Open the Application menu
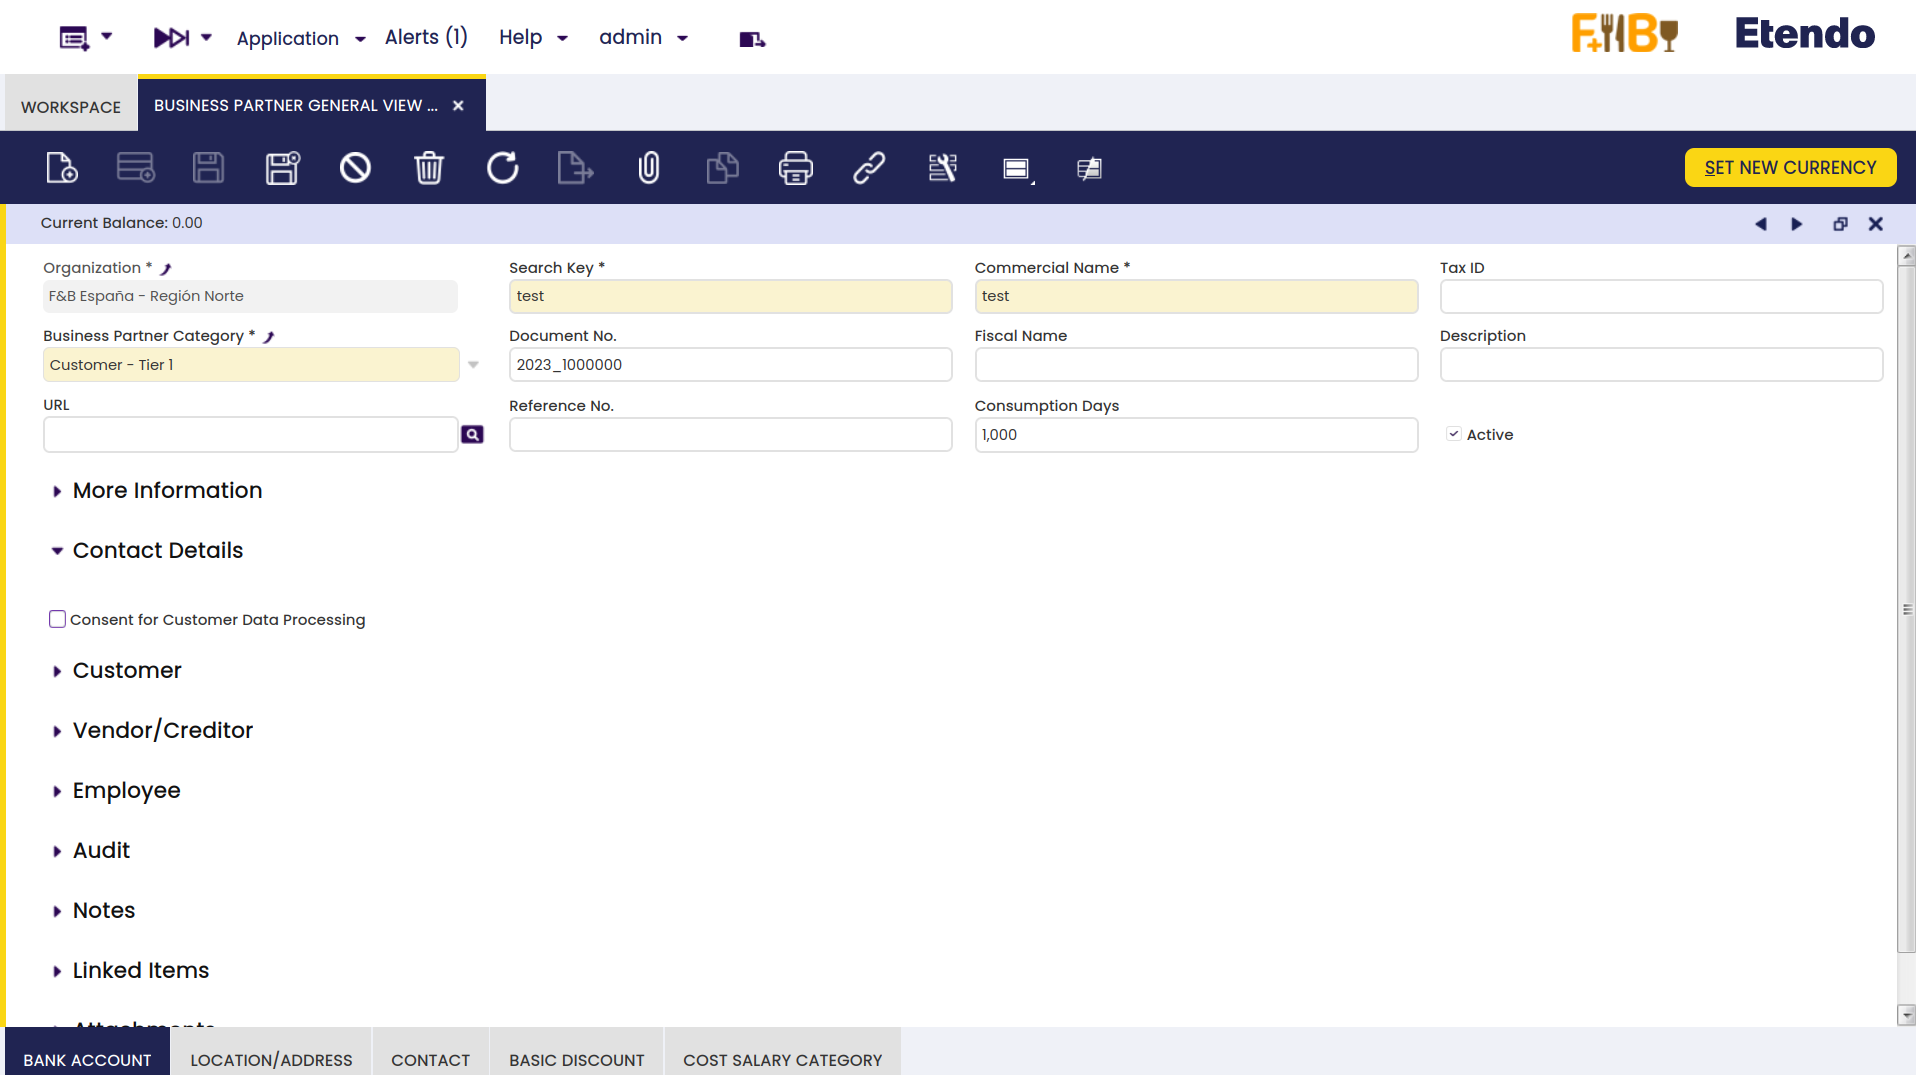This screenshot has width=1917, height=1075. coord(300,38)
